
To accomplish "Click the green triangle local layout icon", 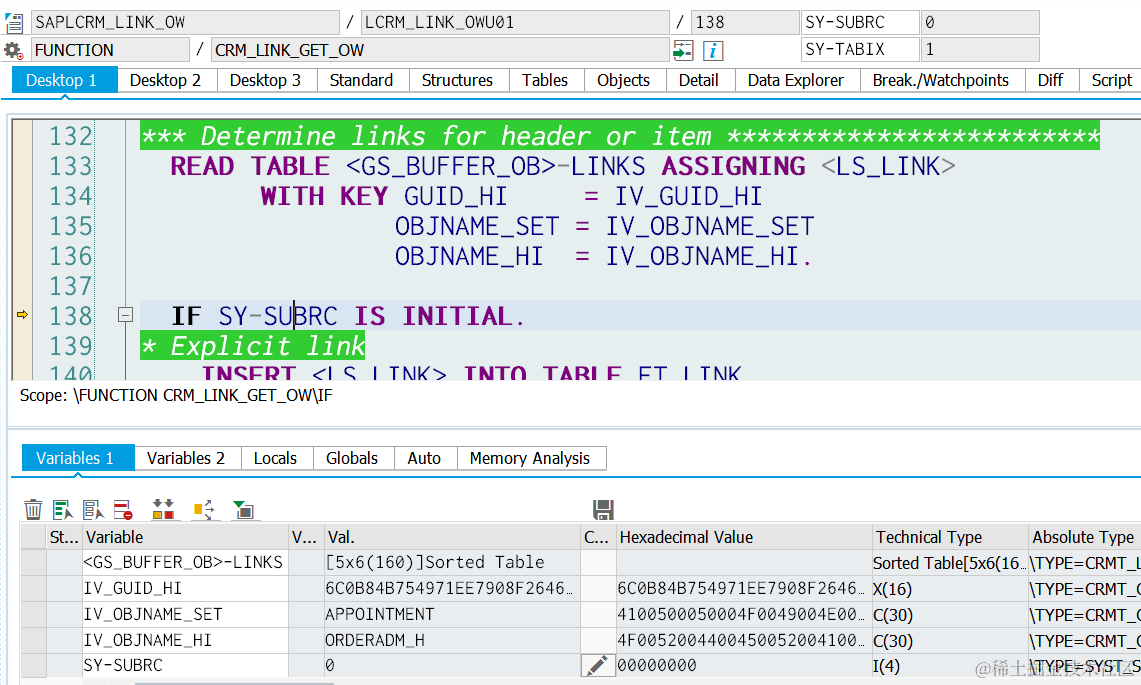I will (x=243, y=510).
